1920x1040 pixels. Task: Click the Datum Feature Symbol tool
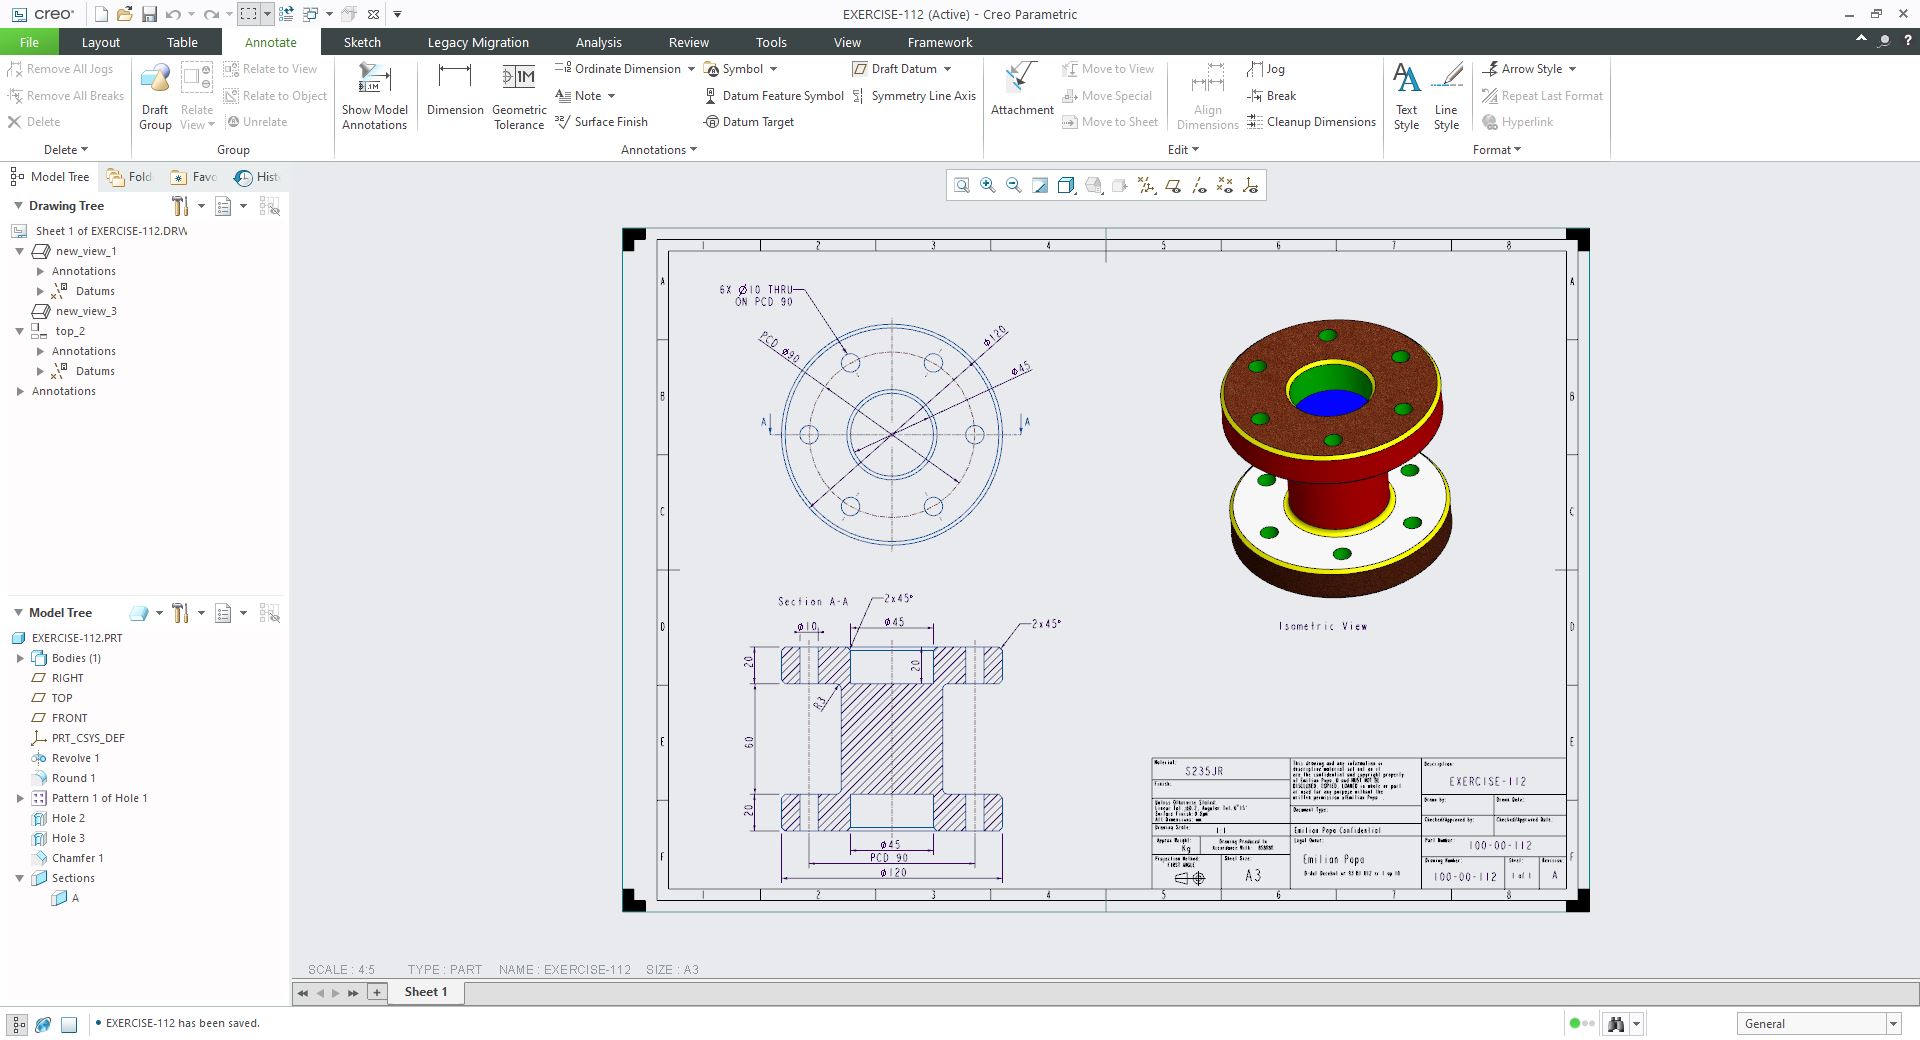tap(774, 96)
